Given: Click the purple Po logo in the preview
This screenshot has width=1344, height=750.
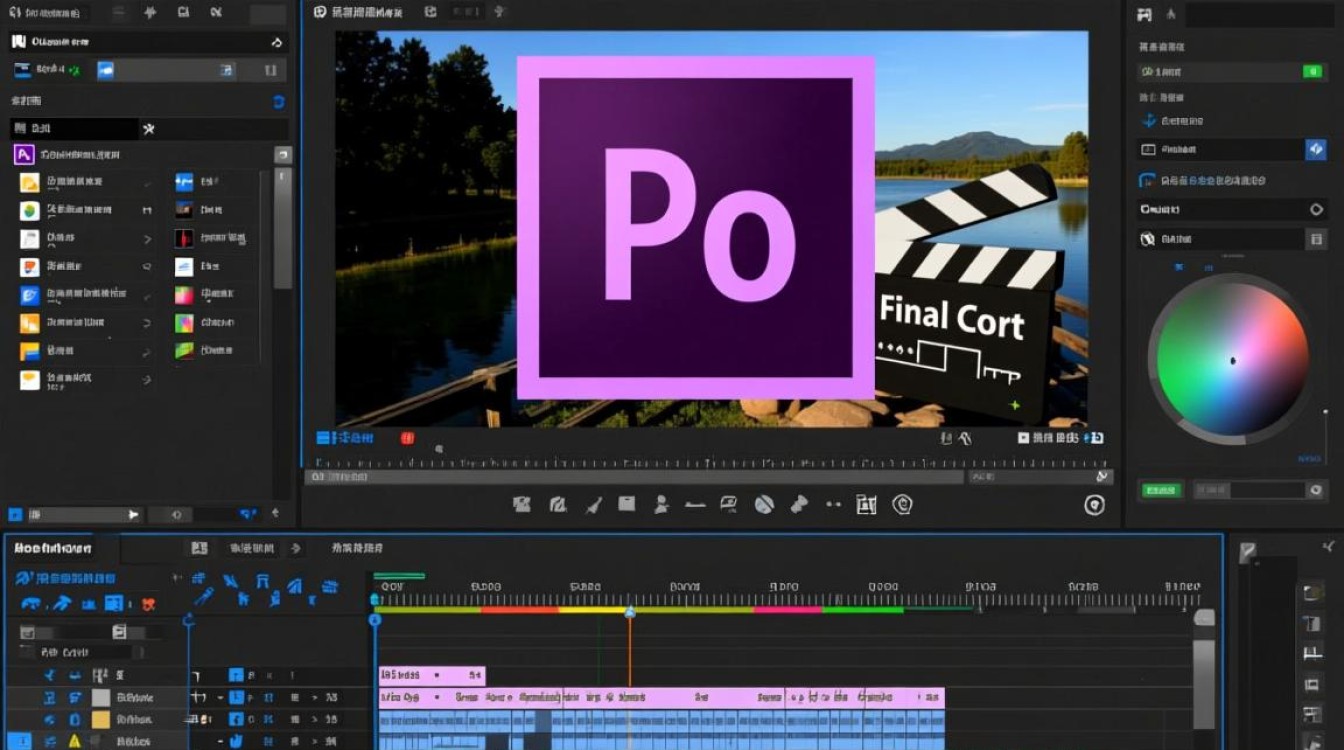Looking at the screenshot, I should [x=696, y=227].
